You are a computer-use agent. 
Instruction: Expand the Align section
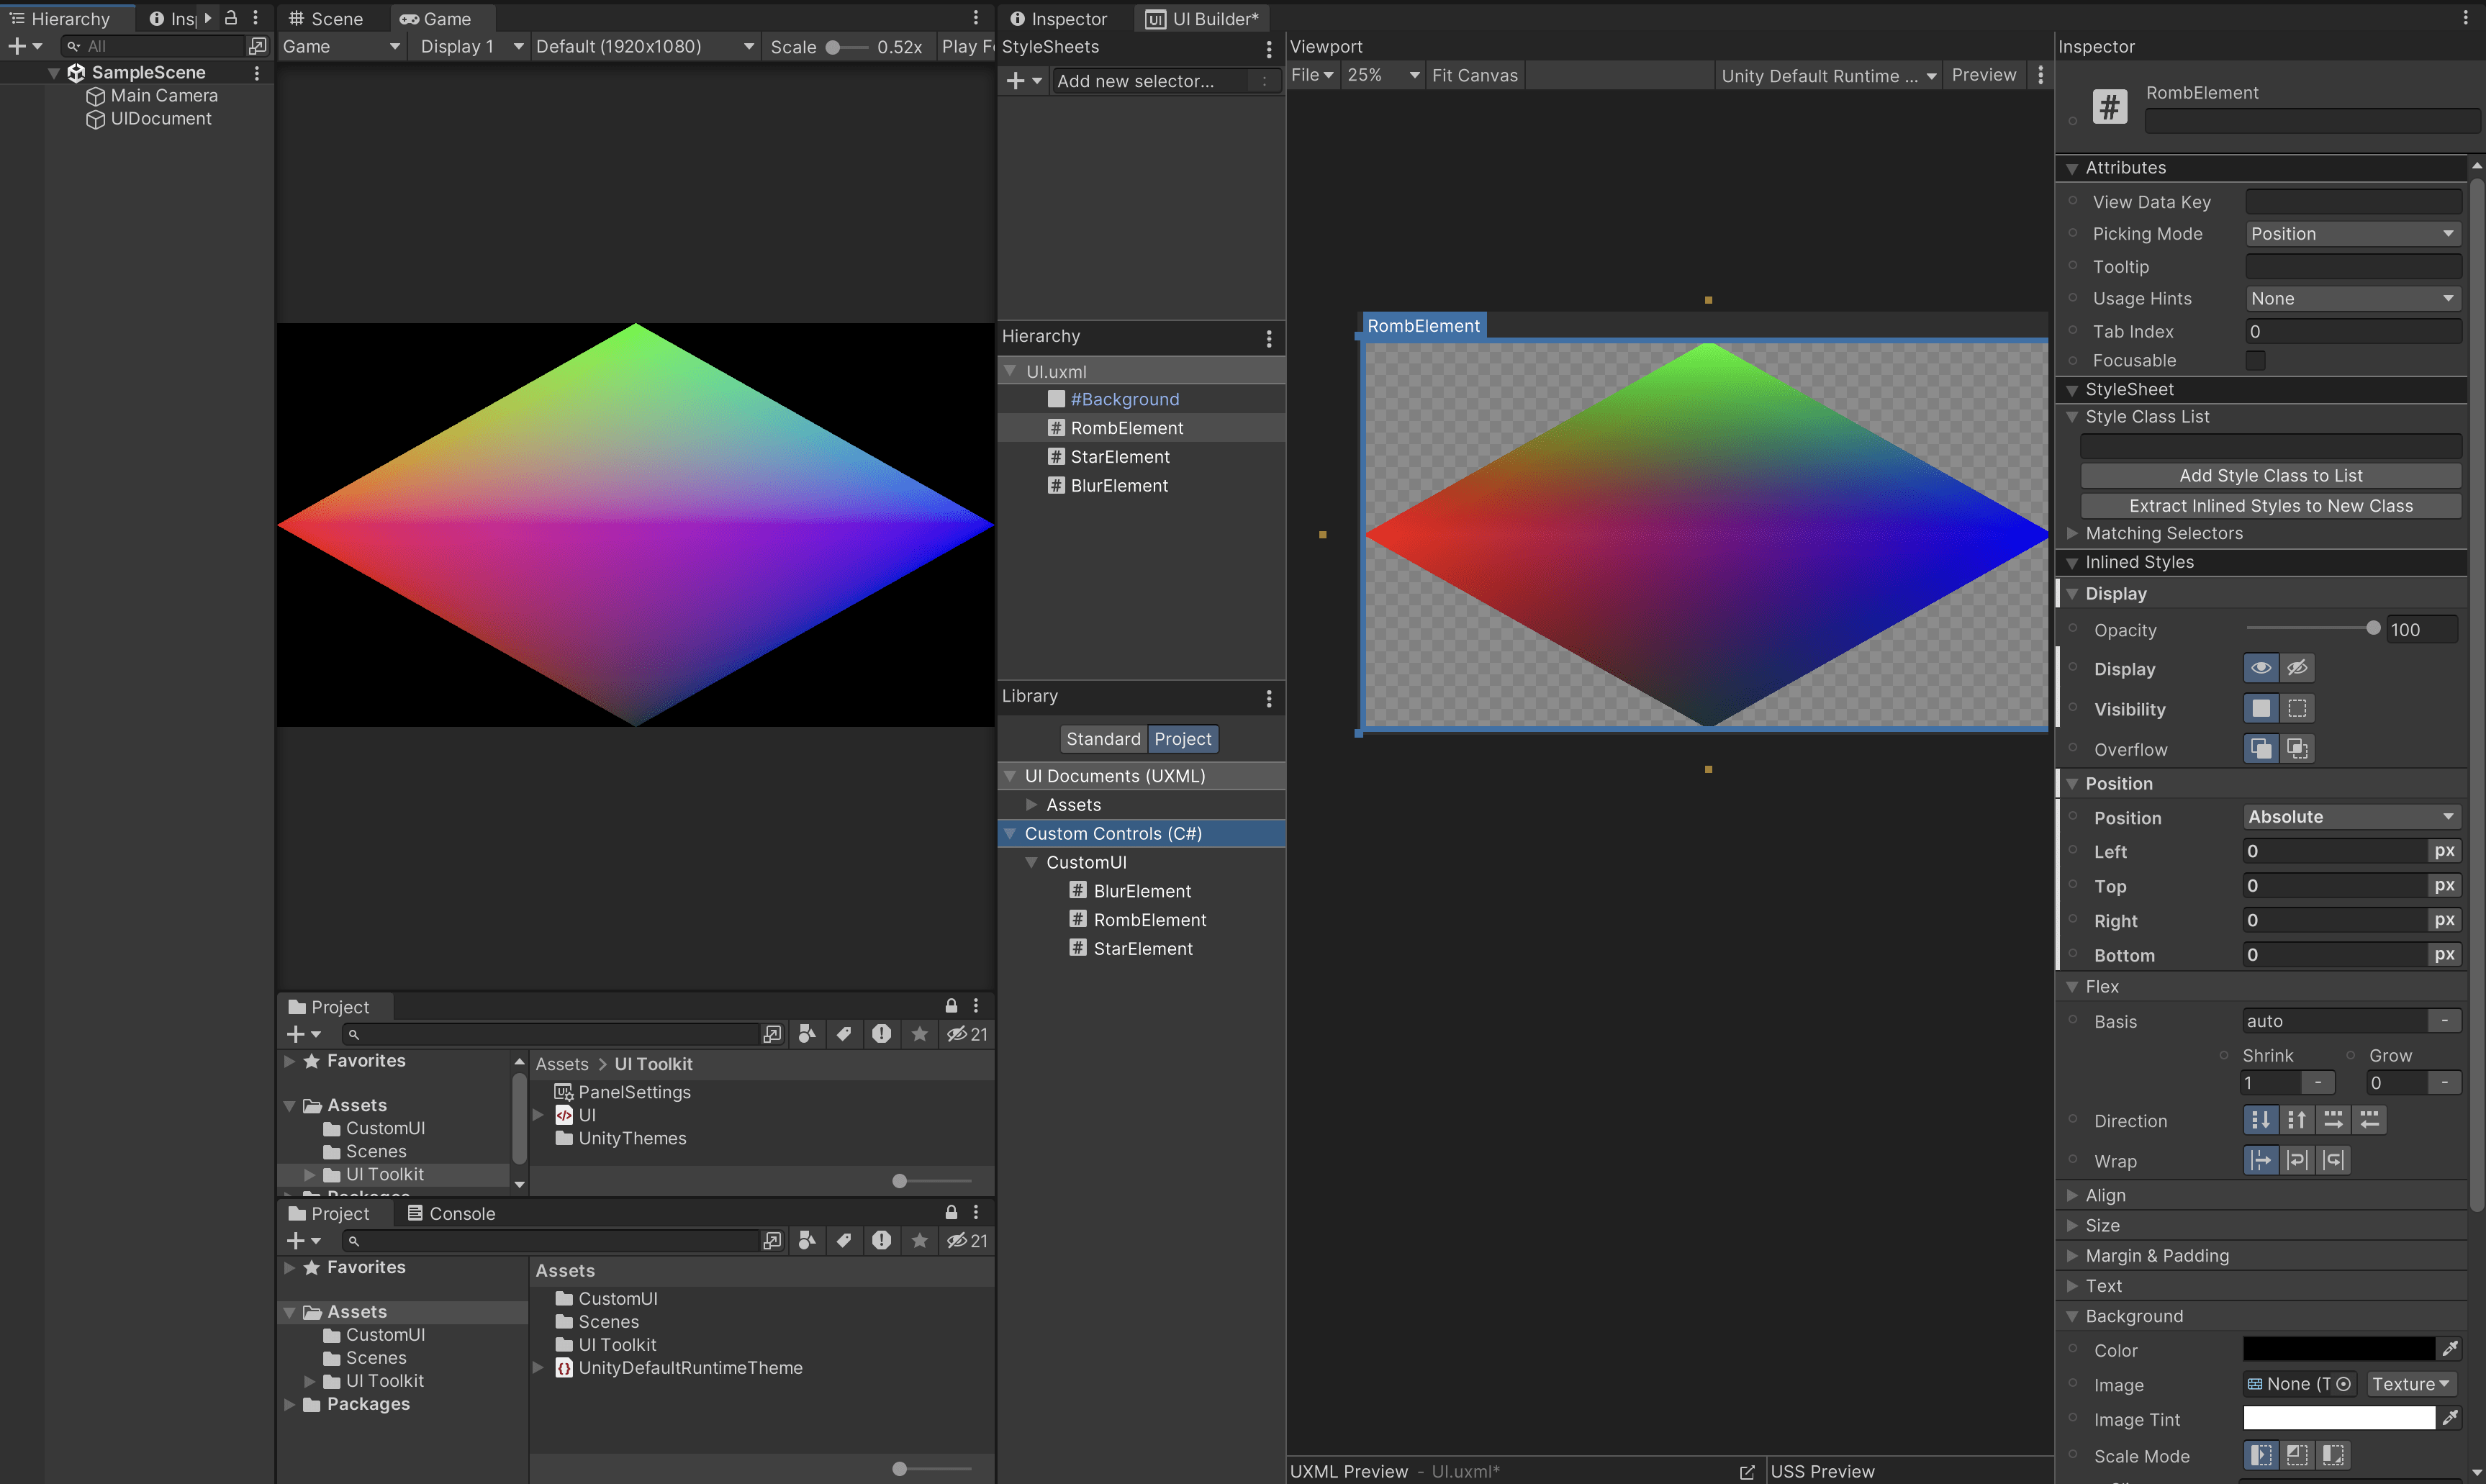click(2072, 1195)
